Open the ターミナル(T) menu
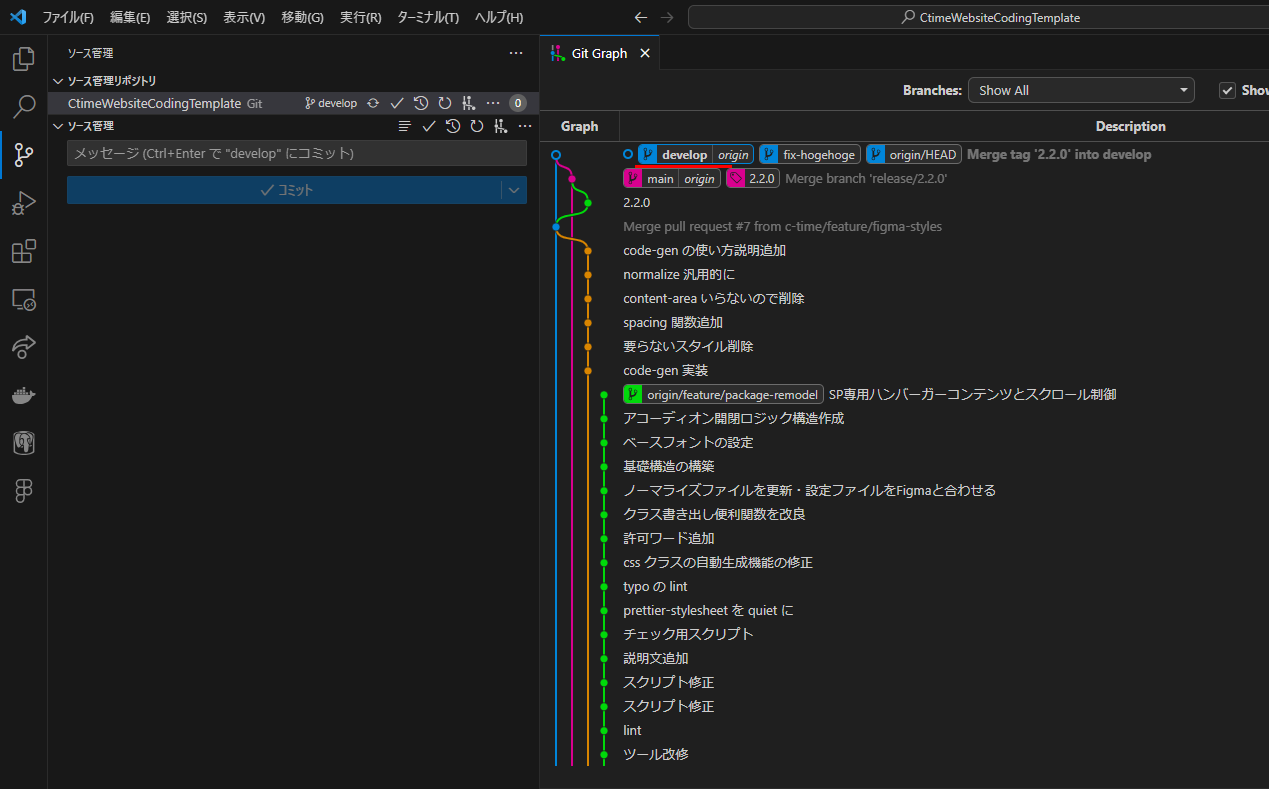1269x789 pixels. [x=428, y=17]
